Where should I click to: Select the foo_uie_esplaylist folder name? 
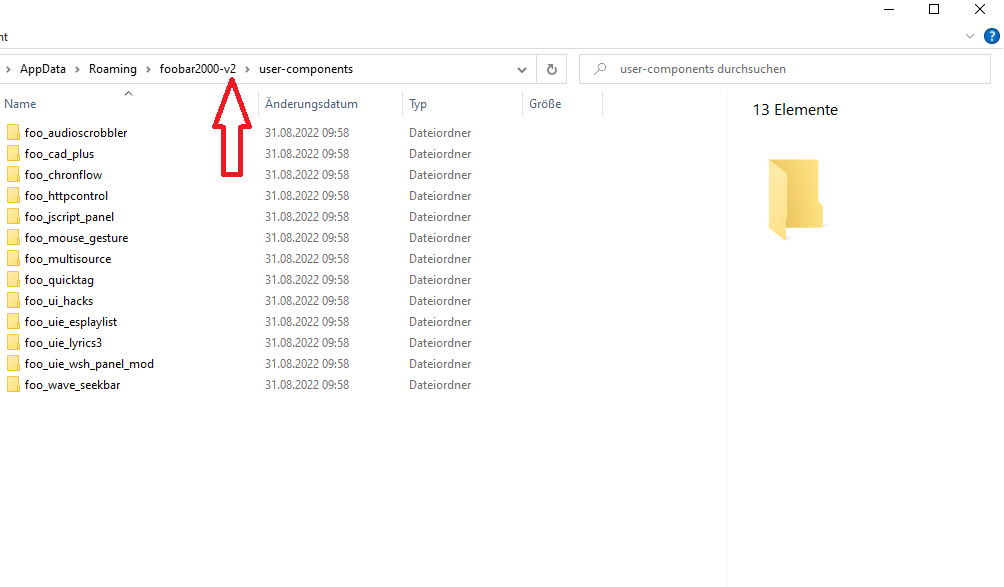pos(71,322)
